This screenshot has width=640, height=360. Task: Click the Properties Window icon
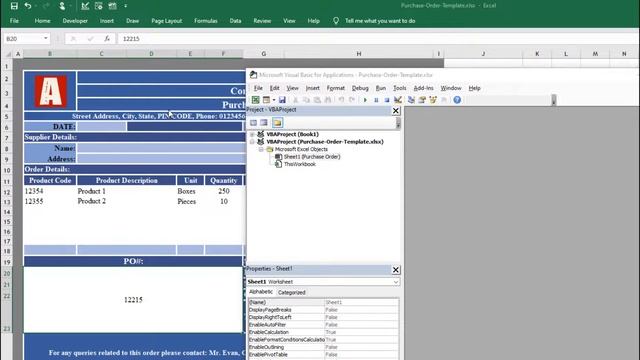422,100
